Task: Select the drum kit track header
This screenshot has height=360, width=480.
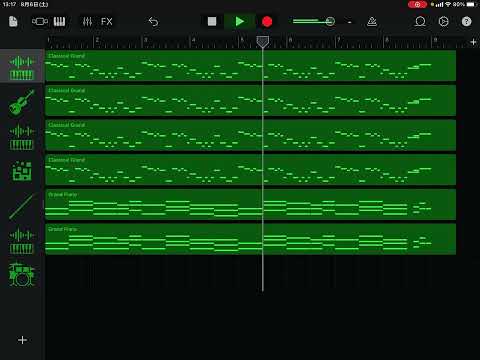Action: [22, 274]
